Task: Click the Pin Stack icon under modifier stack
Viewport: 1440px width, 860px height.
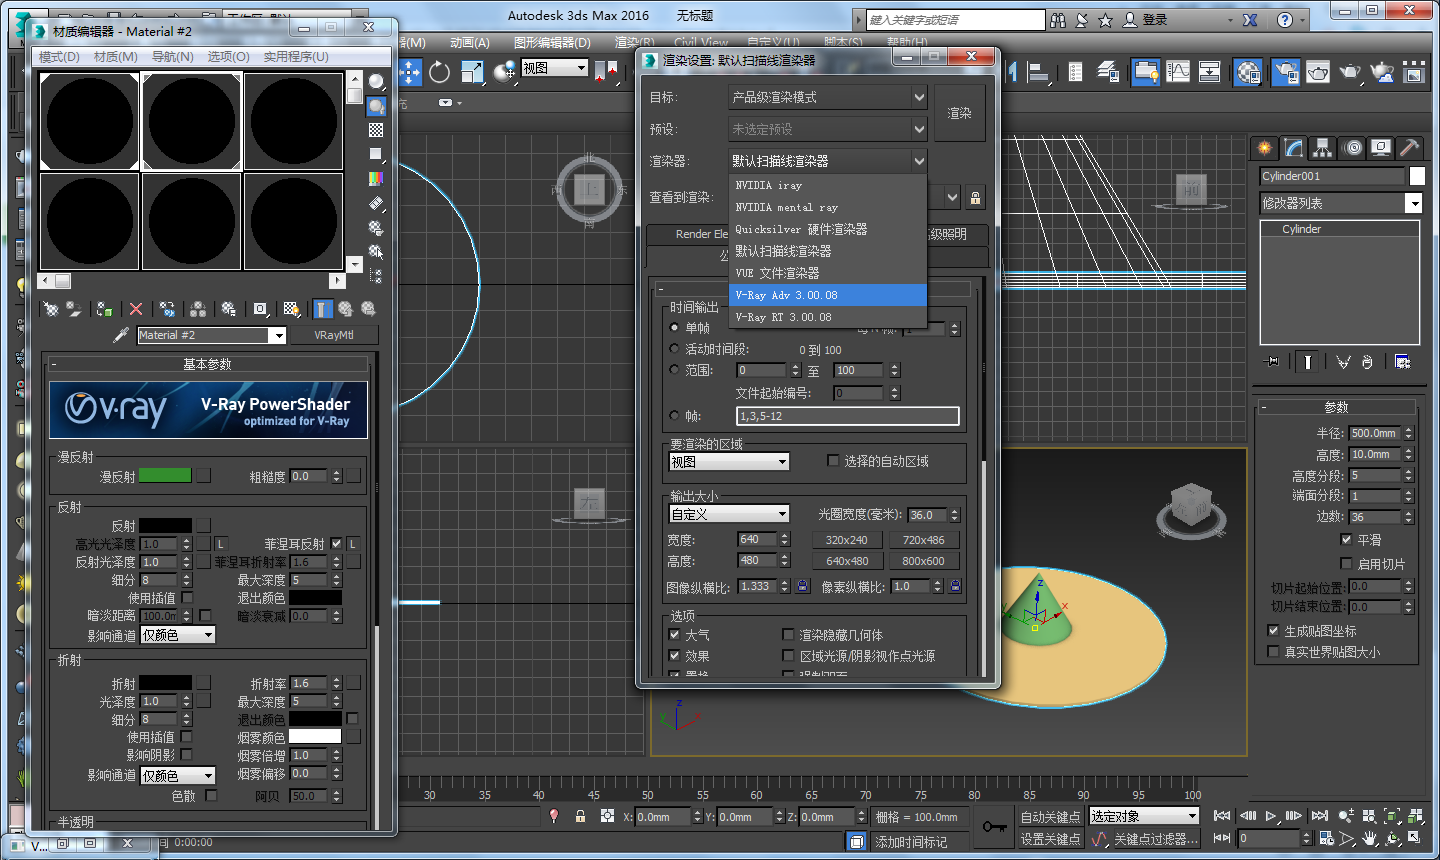Action: coord(1271,361)
